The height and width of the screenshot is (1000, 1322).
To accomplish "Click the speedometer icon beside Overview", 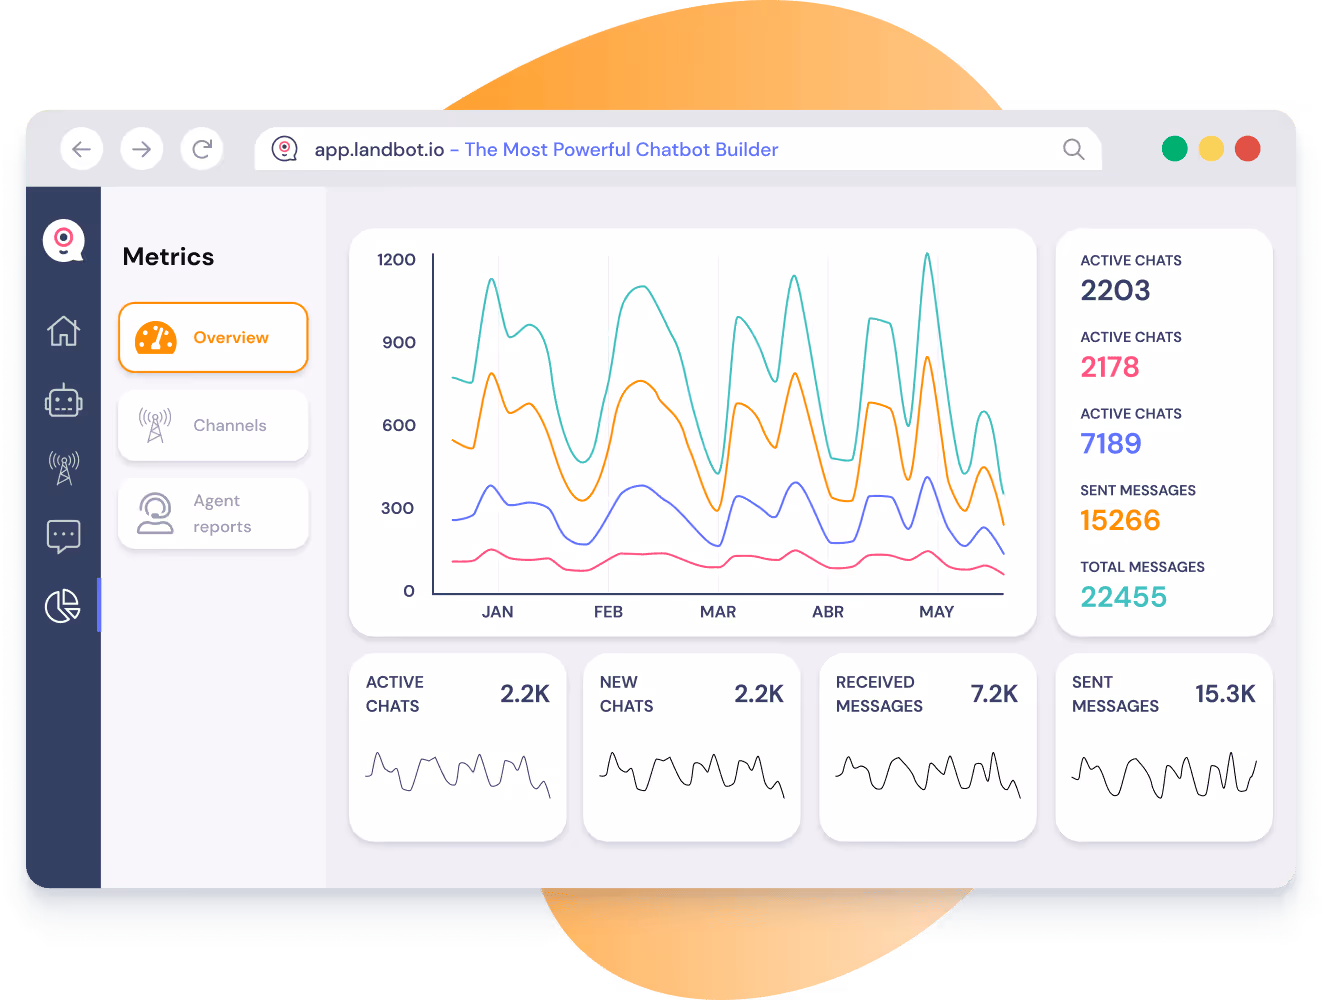I will tap(156, 337).
